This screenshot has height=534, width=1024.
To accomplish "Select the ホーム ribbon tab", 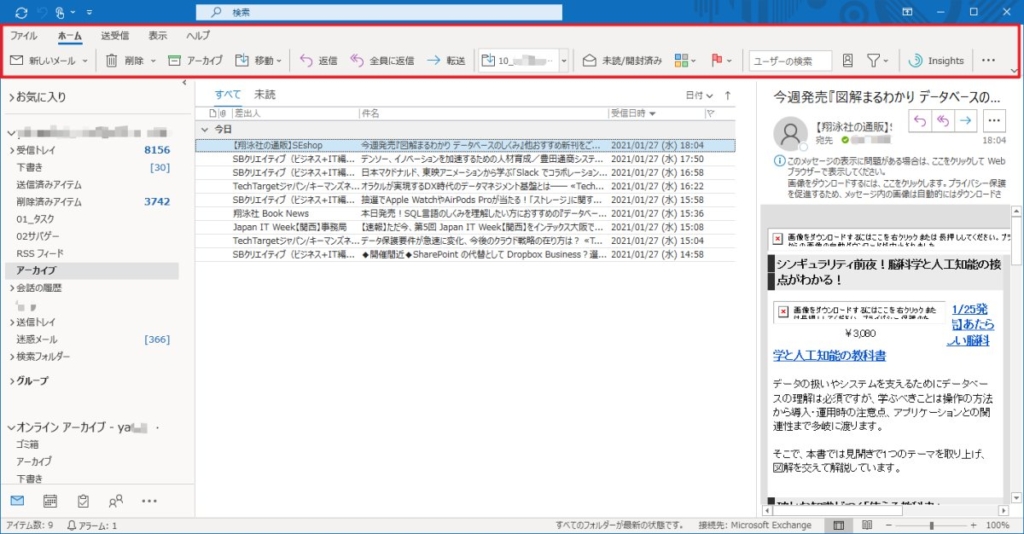I will coord(69,36).
